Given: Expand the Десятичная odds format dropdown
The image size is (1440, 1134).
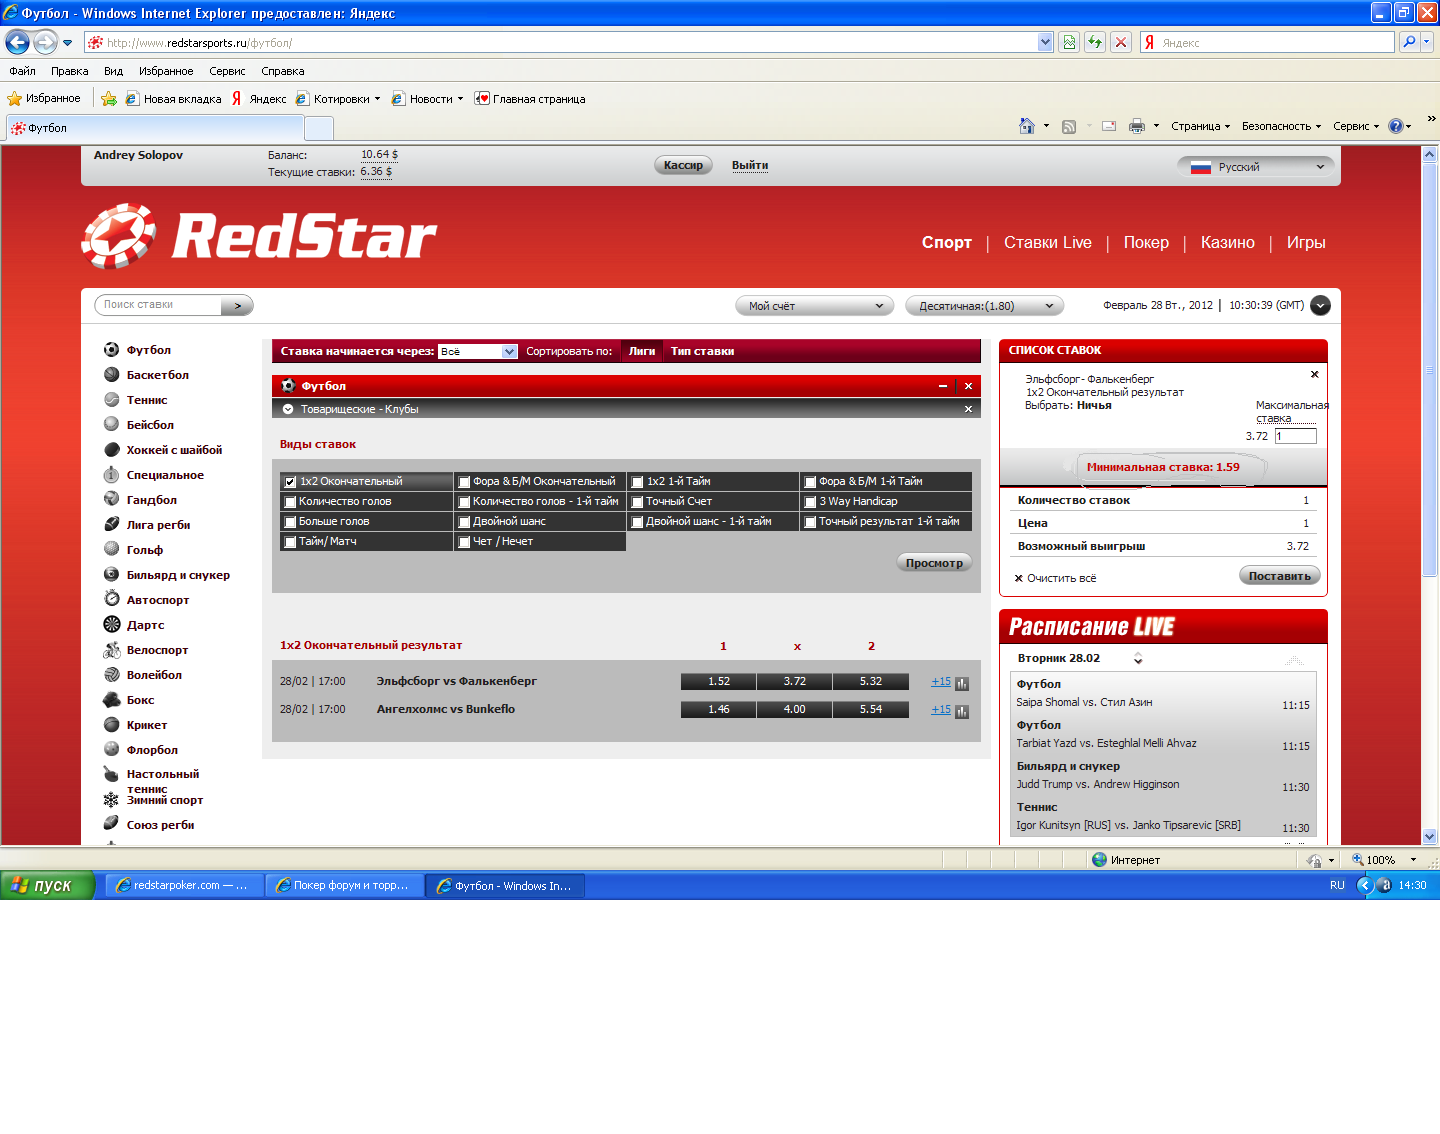Looking at the screenshot, I should point(984,306).
